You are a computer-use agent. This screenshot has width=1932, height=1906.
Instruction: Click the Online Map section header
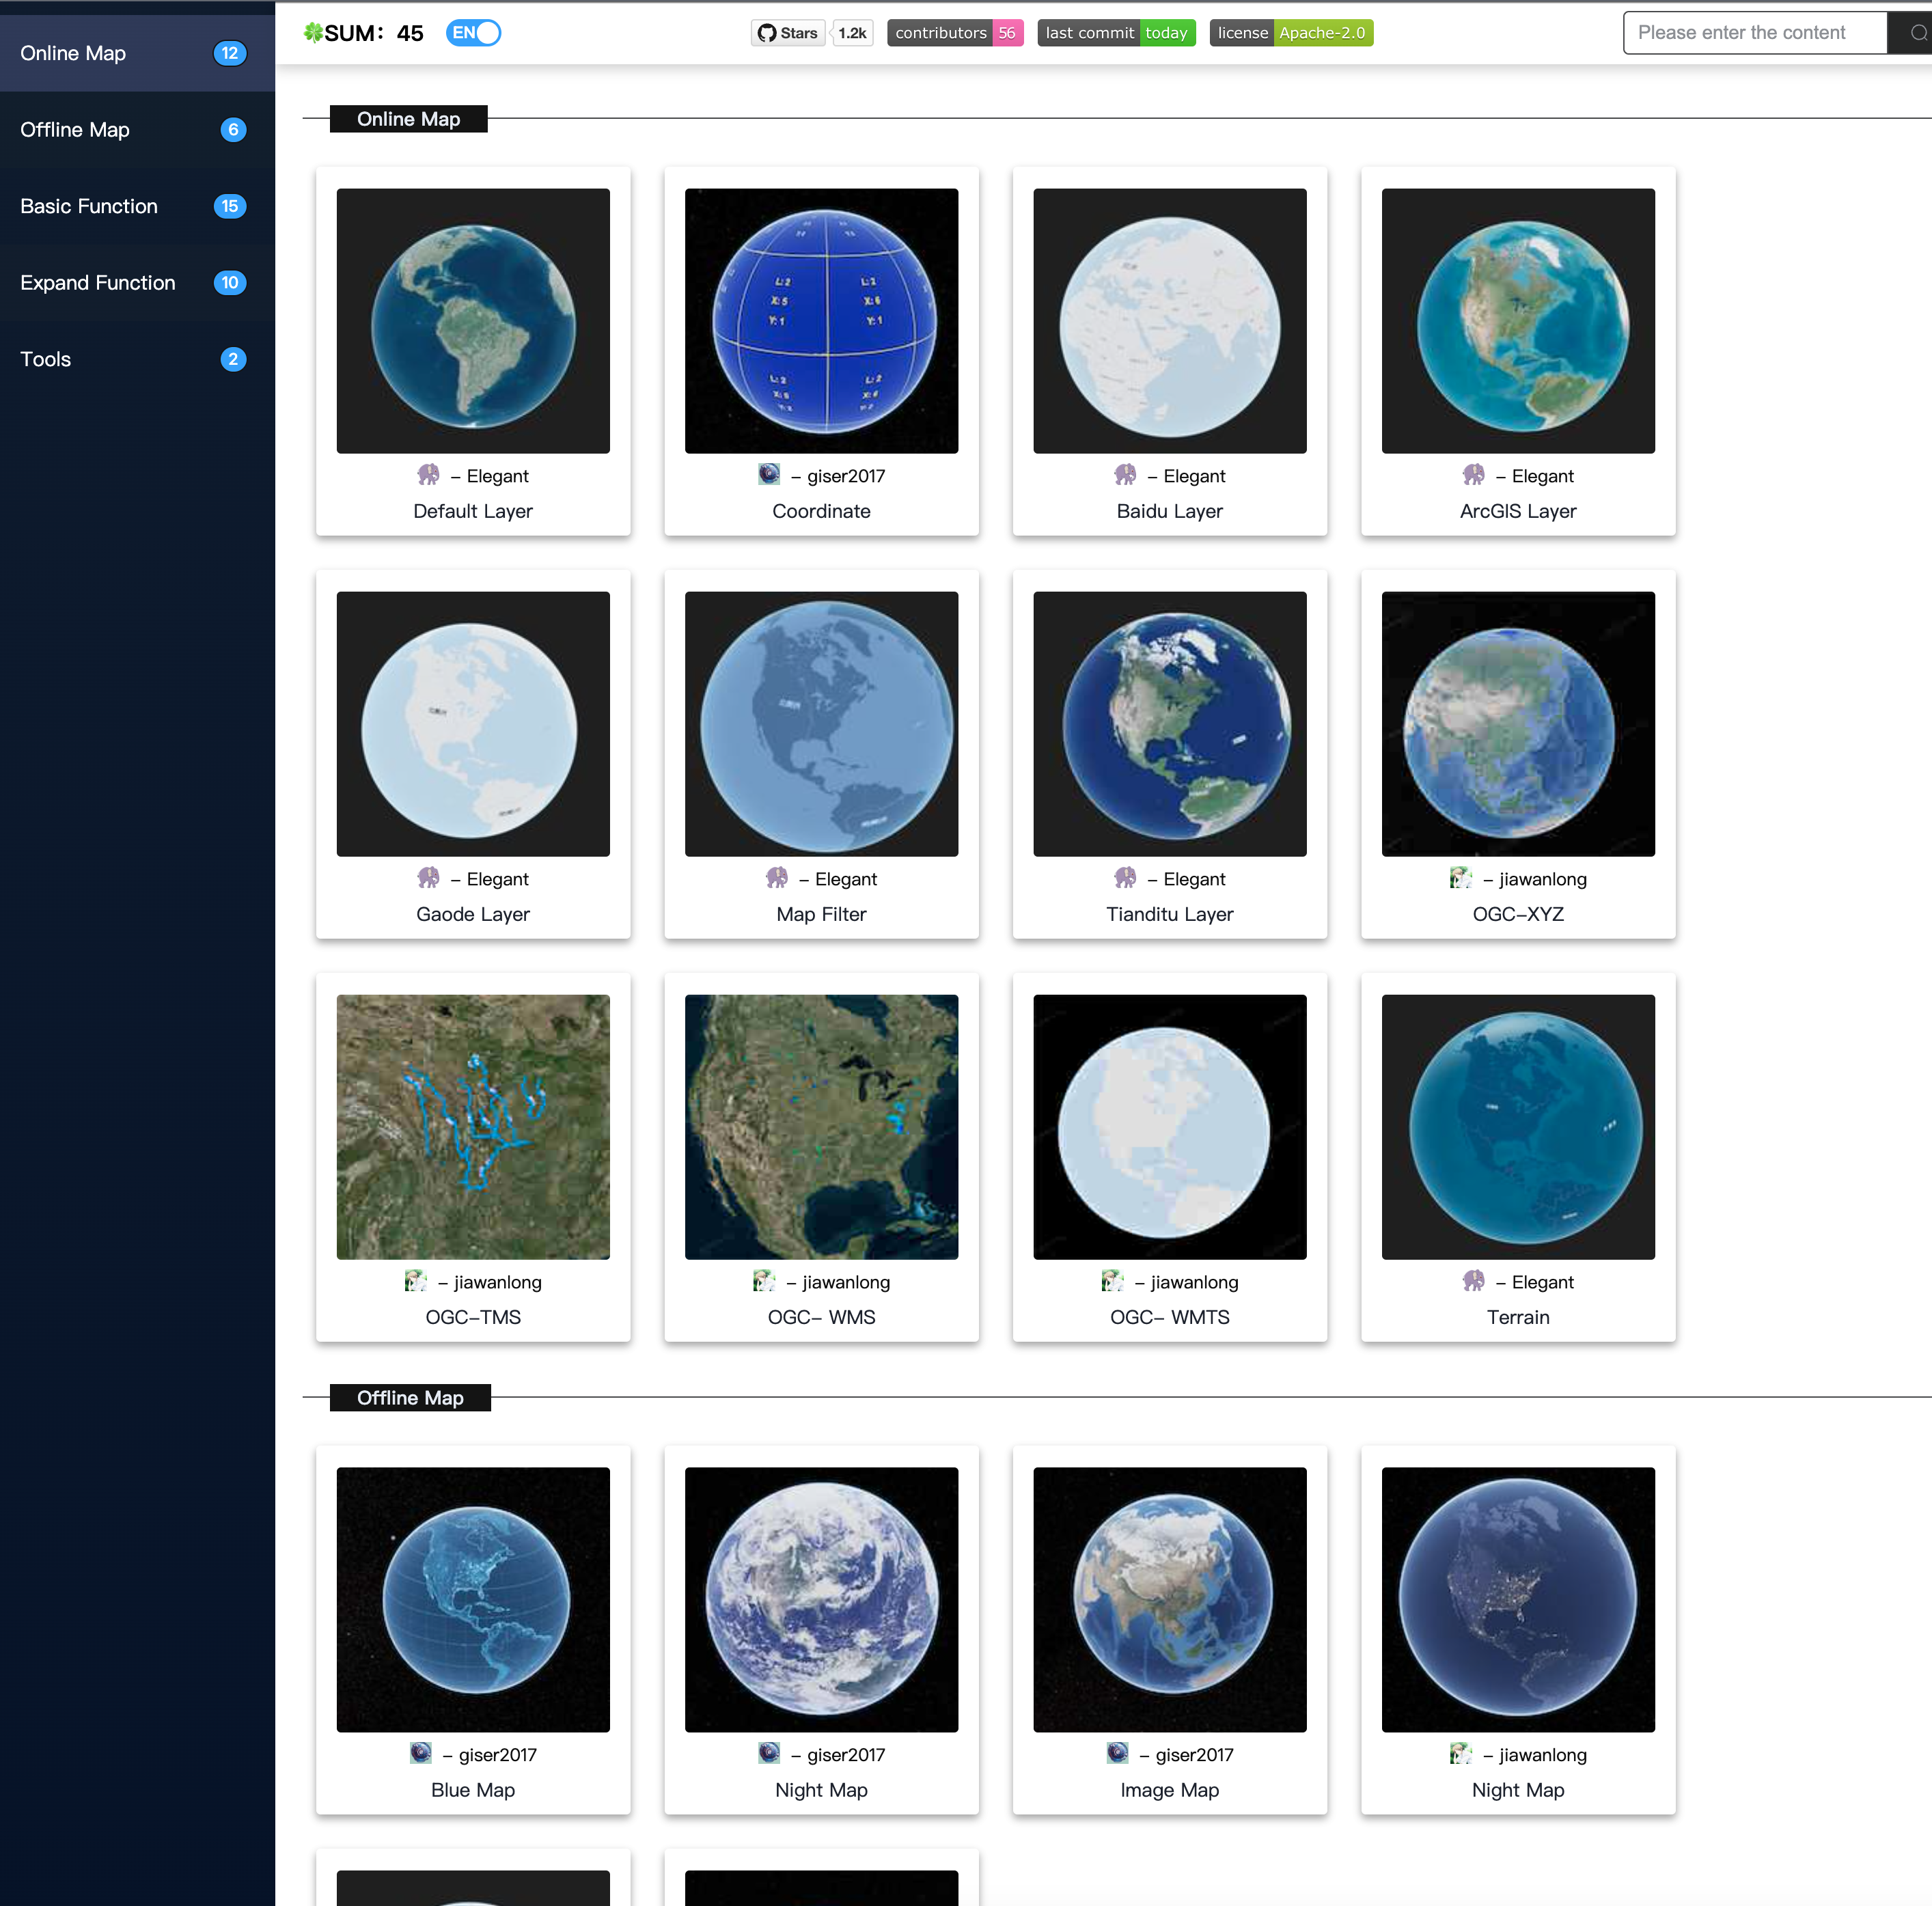409,119
